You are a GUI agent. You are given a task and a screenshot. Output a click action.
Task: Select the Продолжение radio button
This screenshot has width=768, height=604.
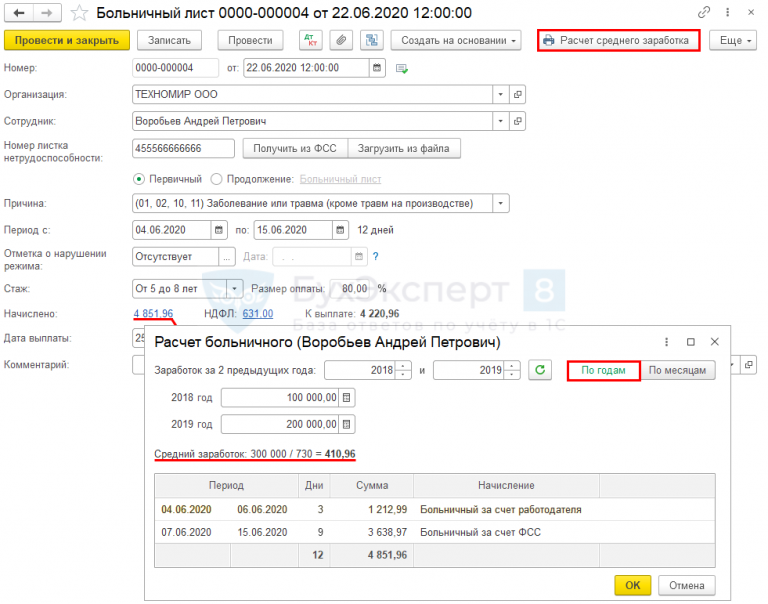point(216,179)
